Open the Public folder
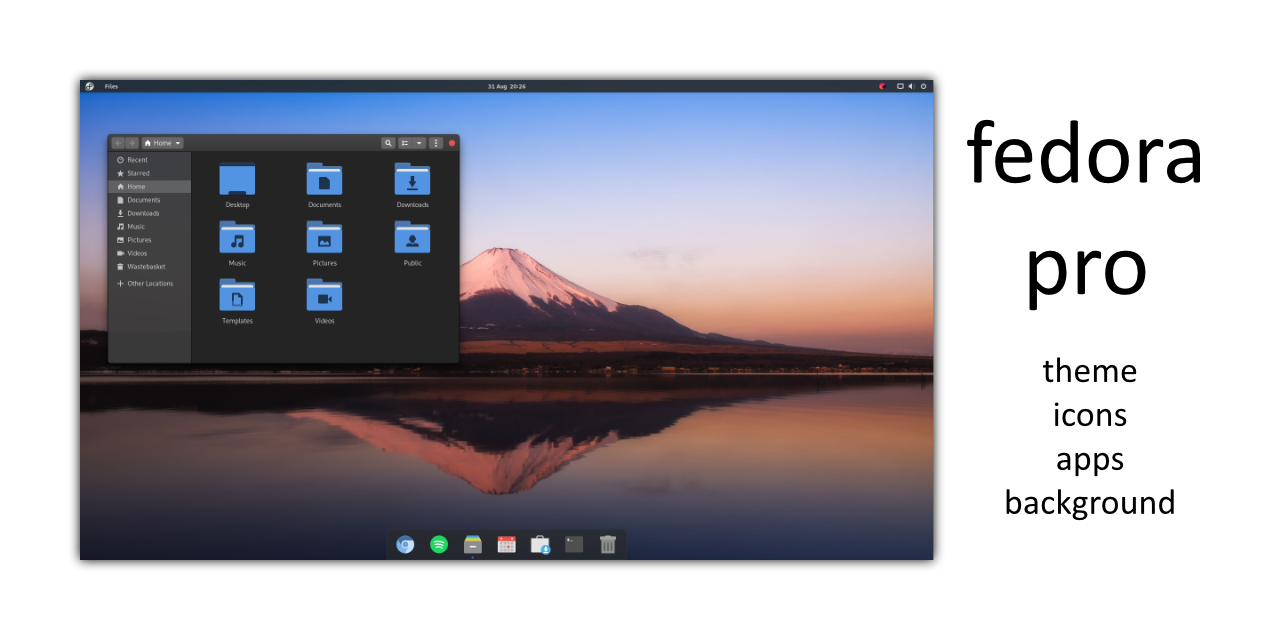This screenshot has height=640, width=1280. 412,238
